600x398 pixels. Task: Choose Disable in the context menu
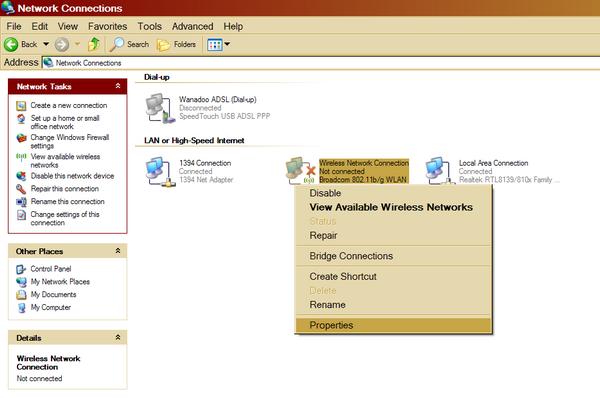click(393, 193)
